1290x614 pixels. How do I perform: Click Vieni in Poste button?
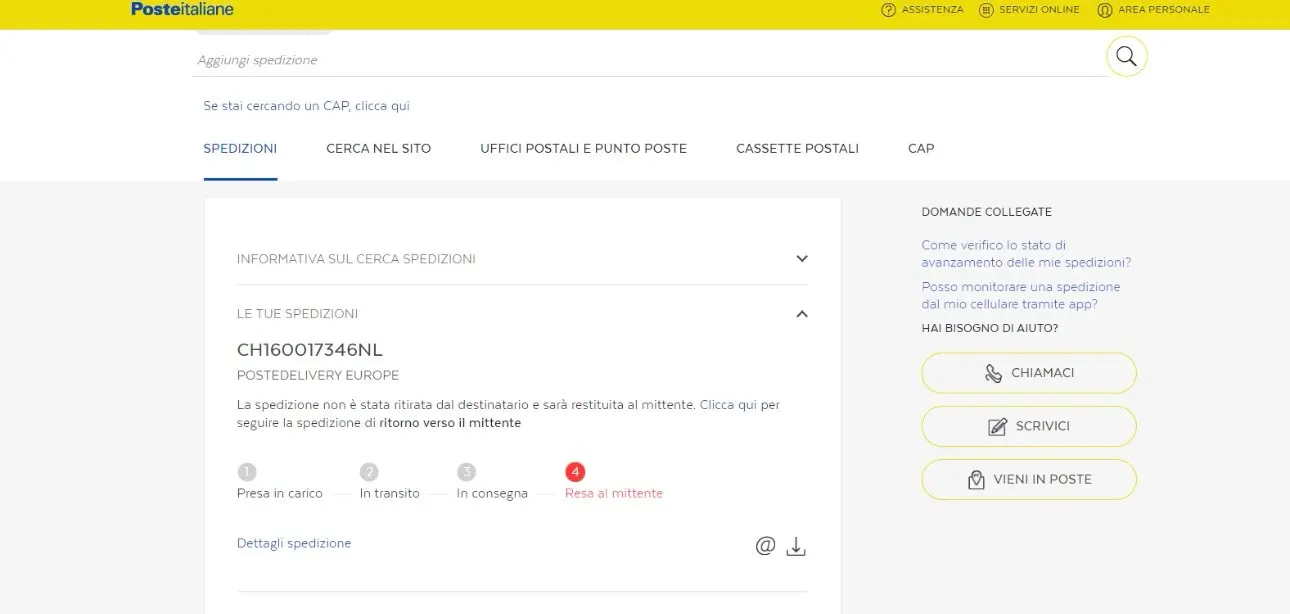[1029, 479]
